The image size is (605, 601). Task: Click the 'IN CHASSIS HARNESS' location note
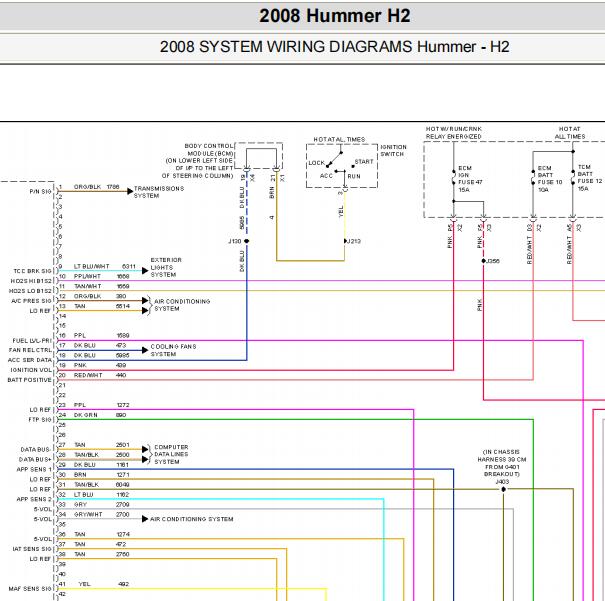click(502, 463)
